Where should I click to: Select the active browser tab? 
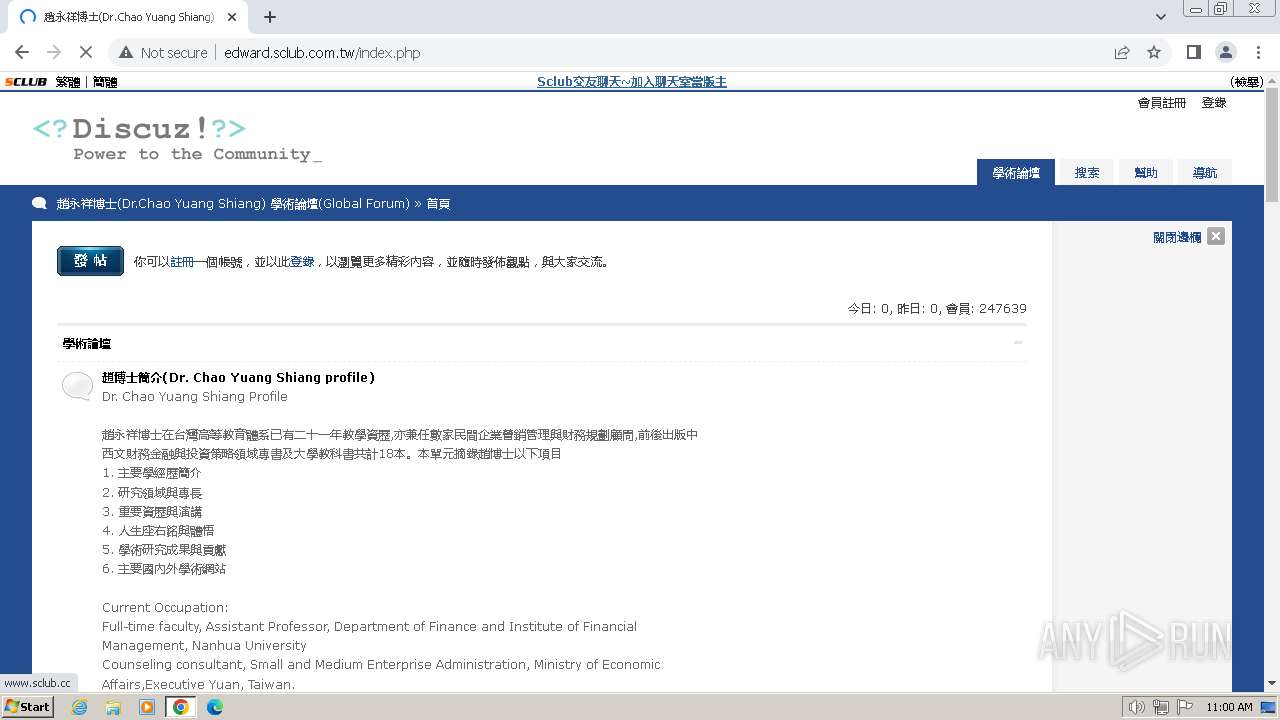(127, 17)
